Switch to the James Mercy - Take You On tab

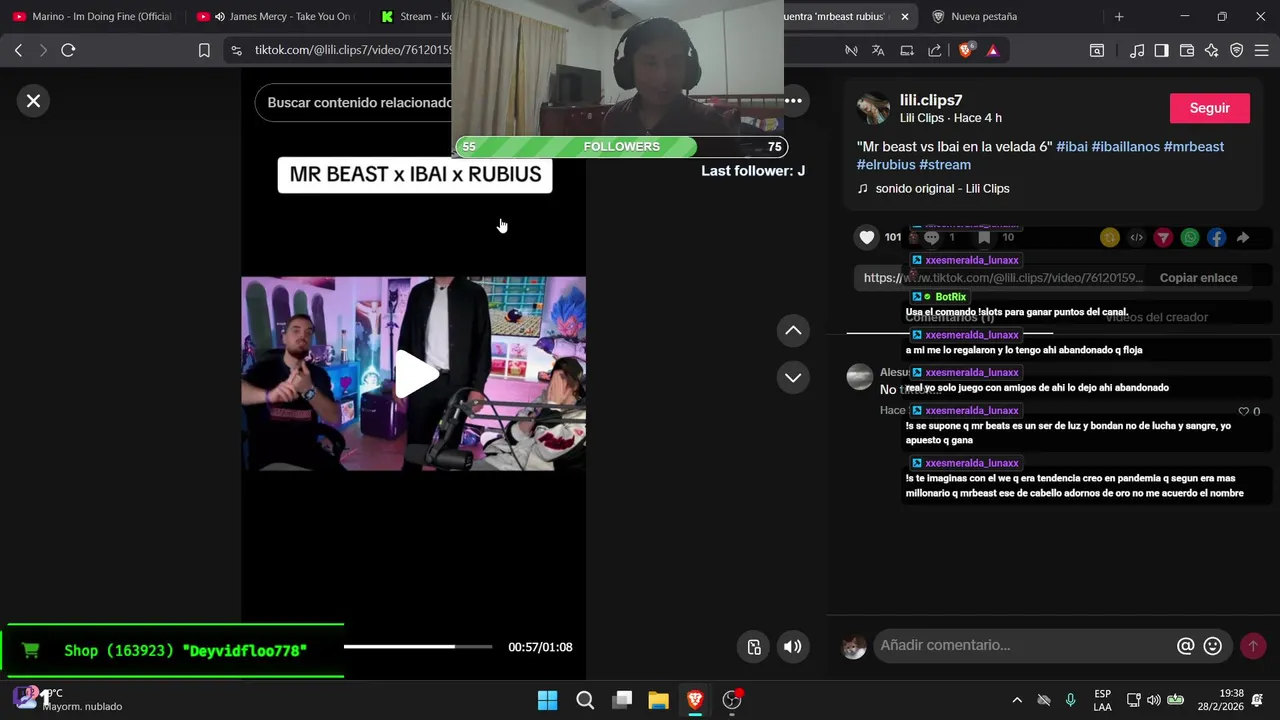[x=278, y=16]
